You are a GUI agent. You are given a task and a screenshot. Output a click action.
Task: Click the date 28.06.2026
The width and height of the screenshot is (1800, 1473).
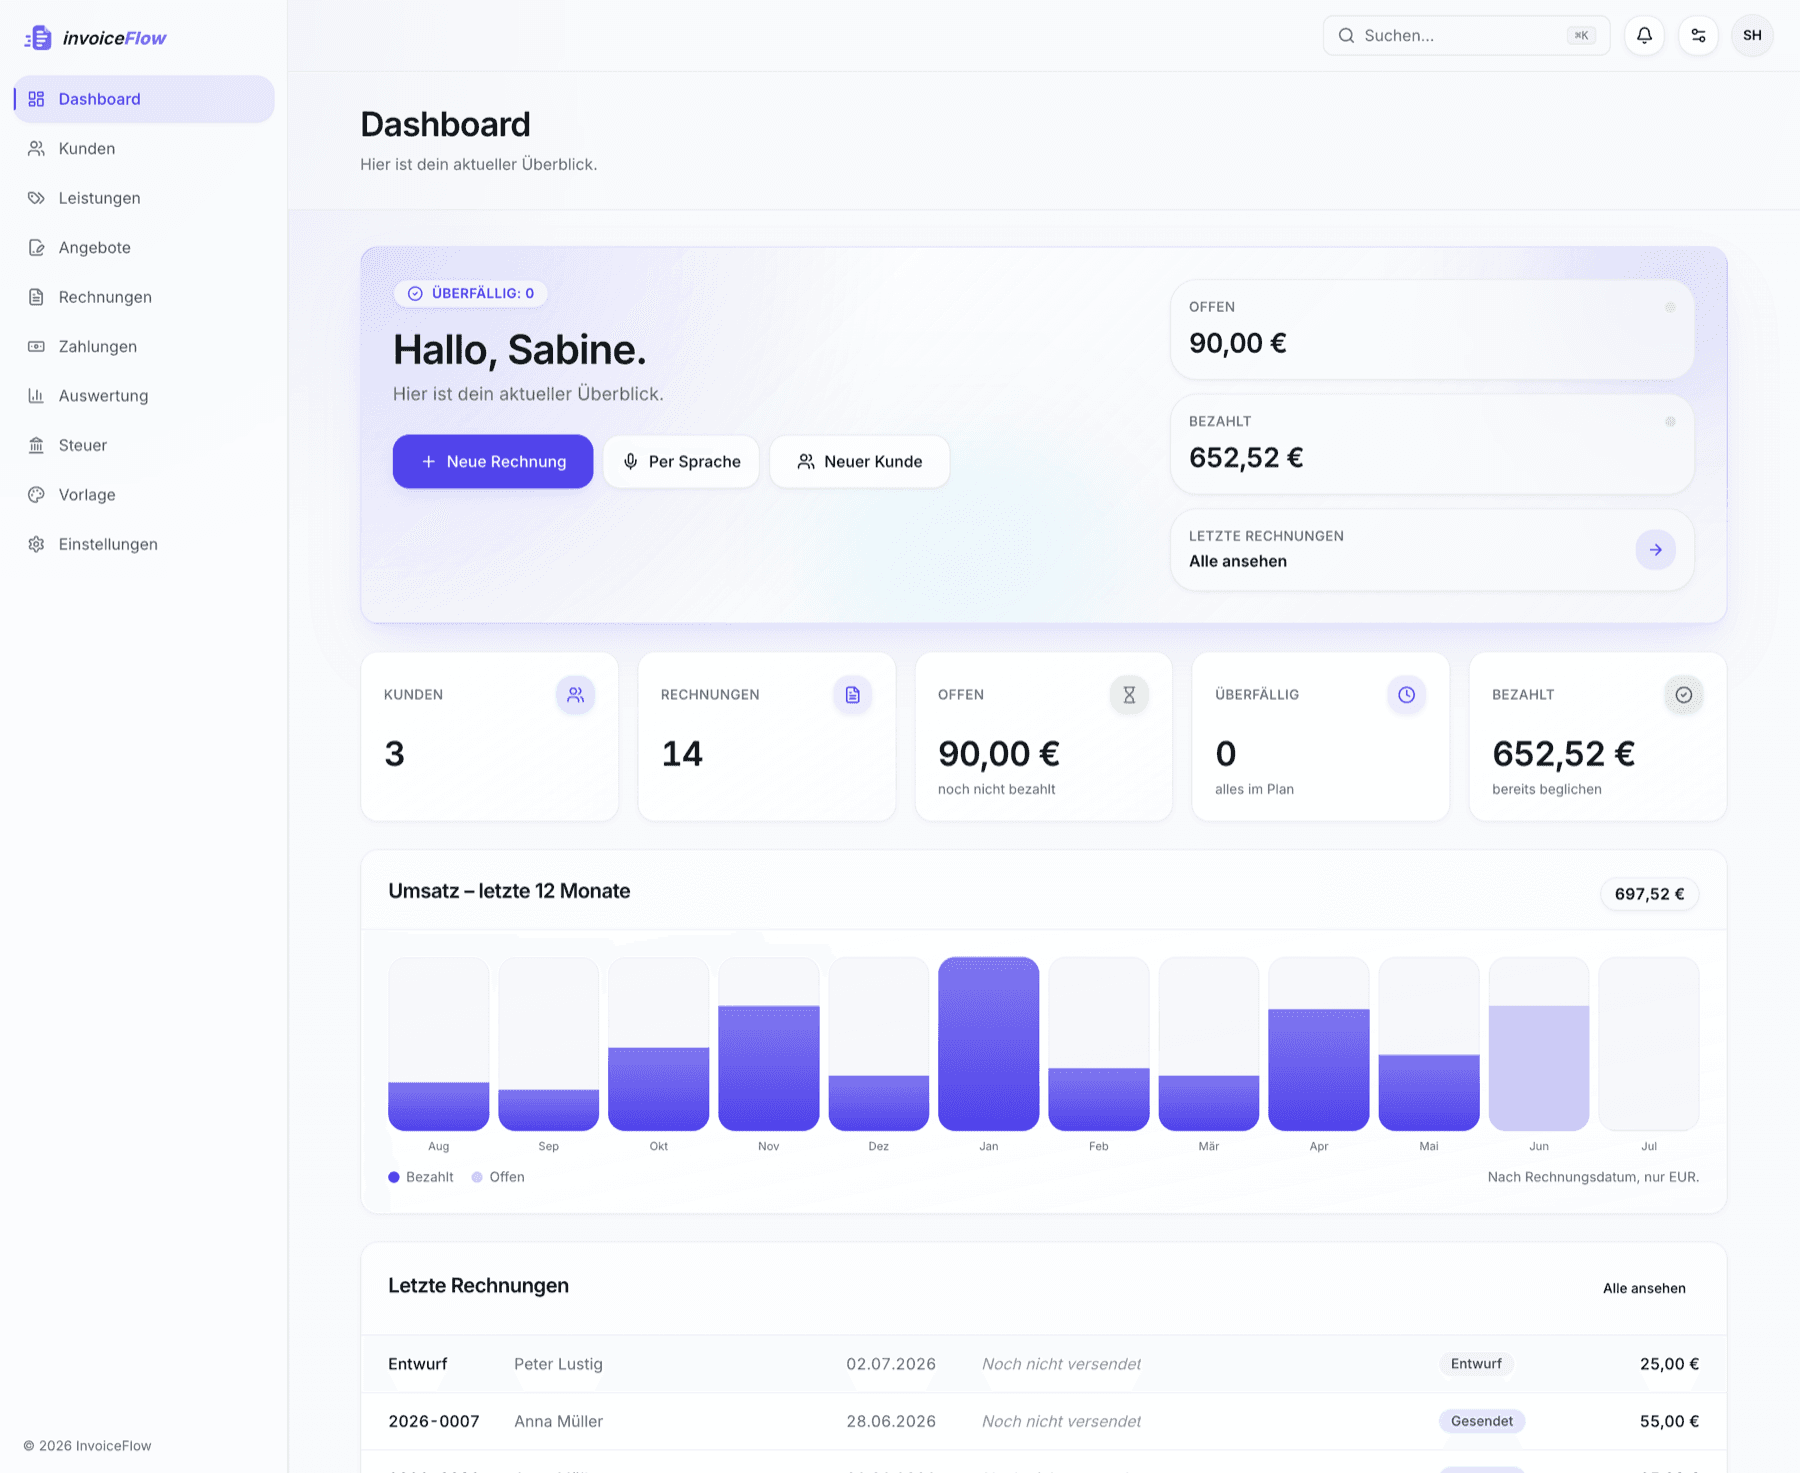pos(891,1421)
